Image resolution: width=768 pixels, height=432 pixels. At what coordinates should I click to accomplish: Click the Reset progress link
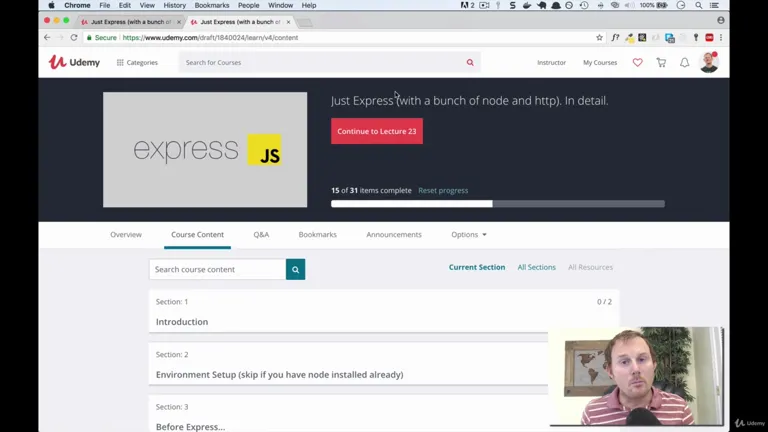443,191
